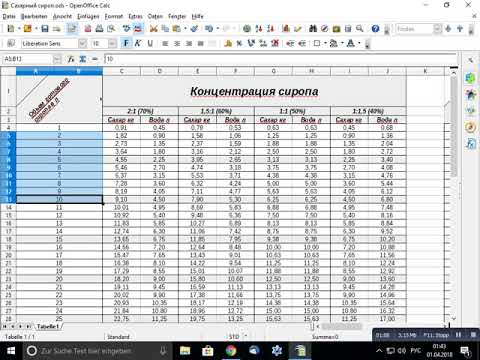Open Help with question mark icon

375,29
